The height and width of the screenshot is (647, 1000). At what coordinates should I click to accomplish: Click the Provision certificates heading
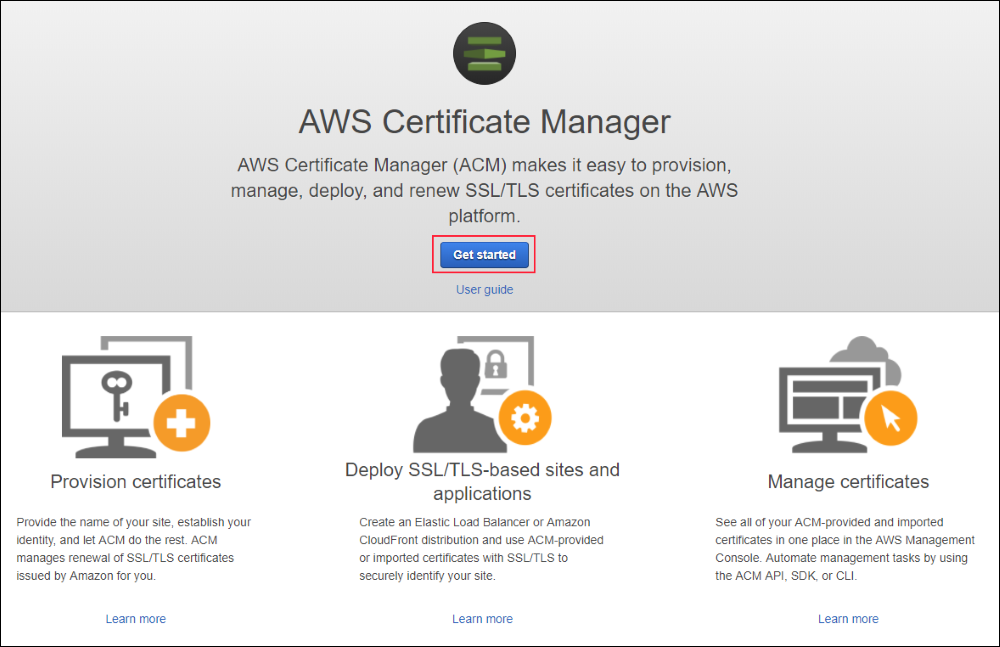pos(136,482)
